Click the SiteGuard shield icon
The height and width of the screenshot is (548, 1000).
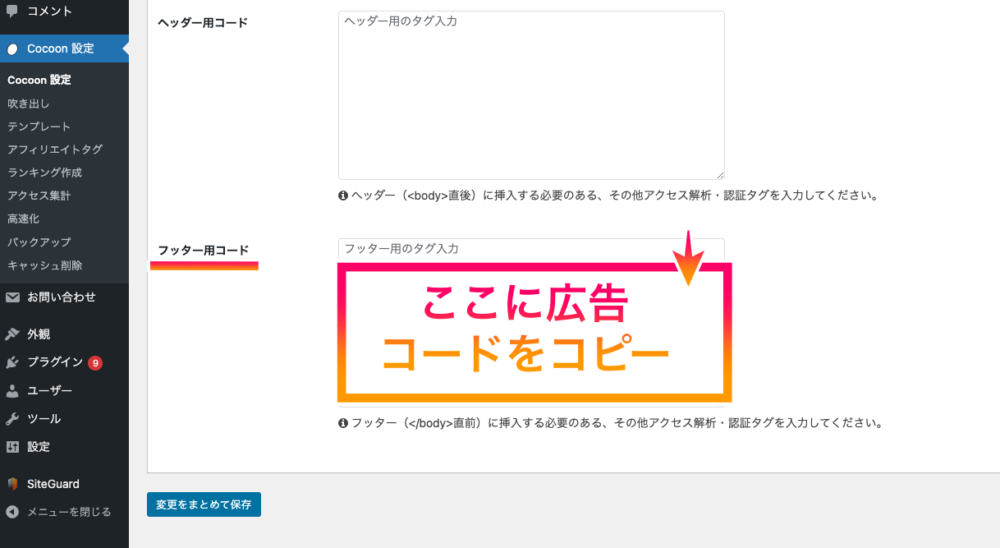pyautogui.click(x=12, y=484)
